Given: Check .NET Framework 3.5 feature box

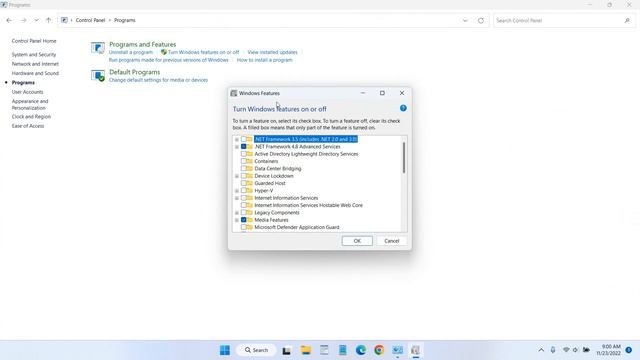Looking at the screenshot, I should pyautogui.click(x=244, y=139).
